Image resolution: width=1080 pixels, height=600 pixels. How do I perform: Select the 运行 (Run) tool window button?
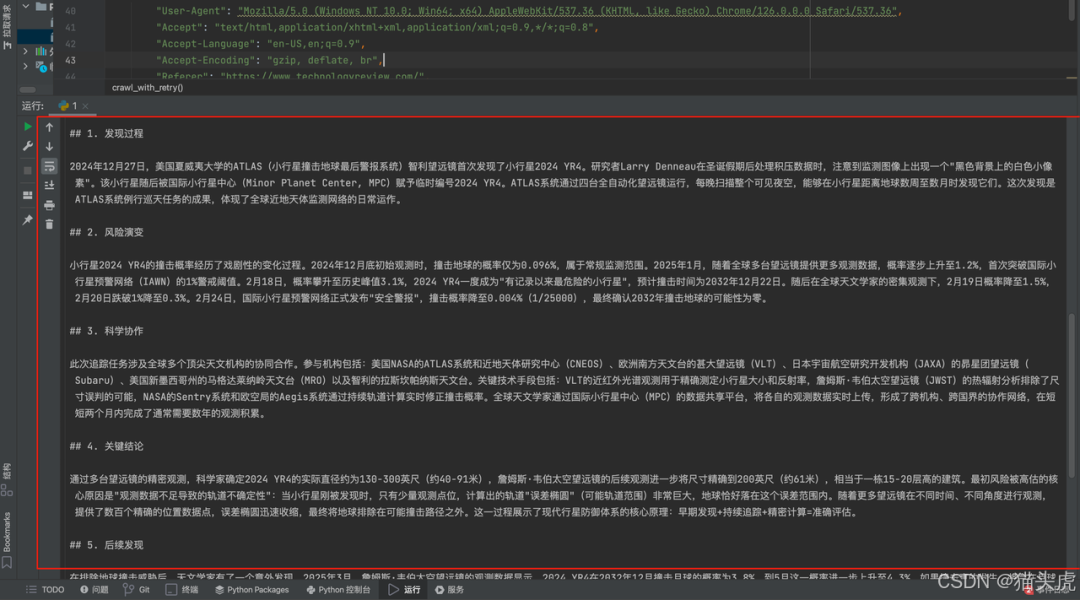(404, 590)
